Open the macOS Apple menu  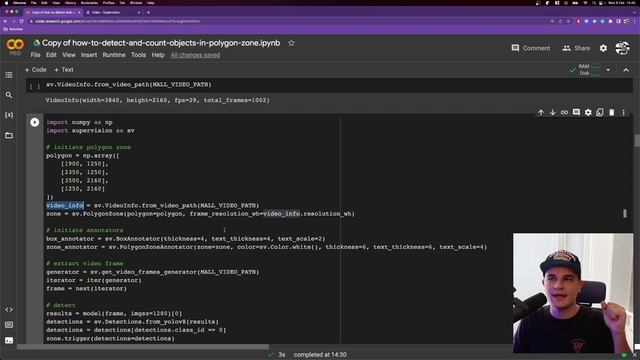pyautogui.click(x=6, y=3)
